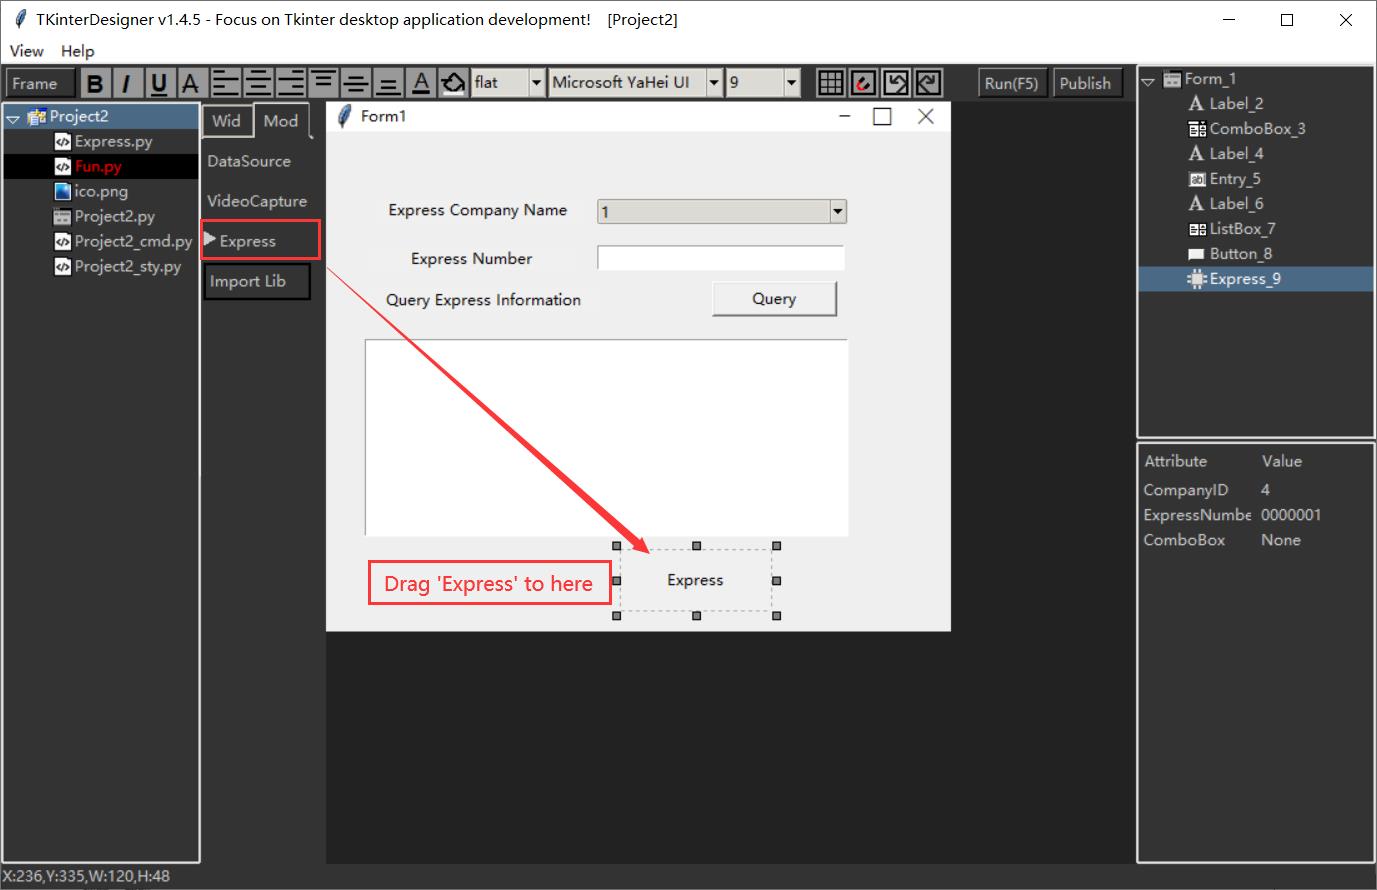The width and height of the screenshot is (1377, 890).
Task: Click the Frame button in toolbar
Action: [41, 84]
